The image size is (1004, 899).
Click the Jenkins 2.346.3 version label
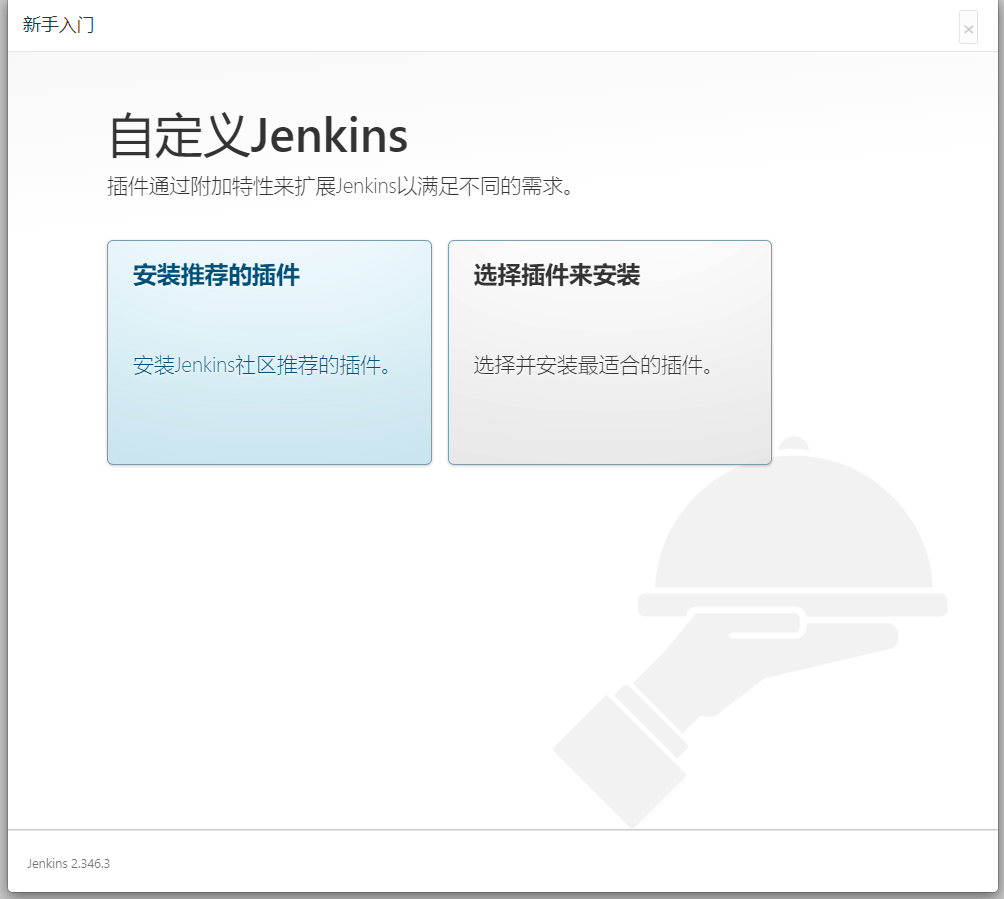point(68,862)
